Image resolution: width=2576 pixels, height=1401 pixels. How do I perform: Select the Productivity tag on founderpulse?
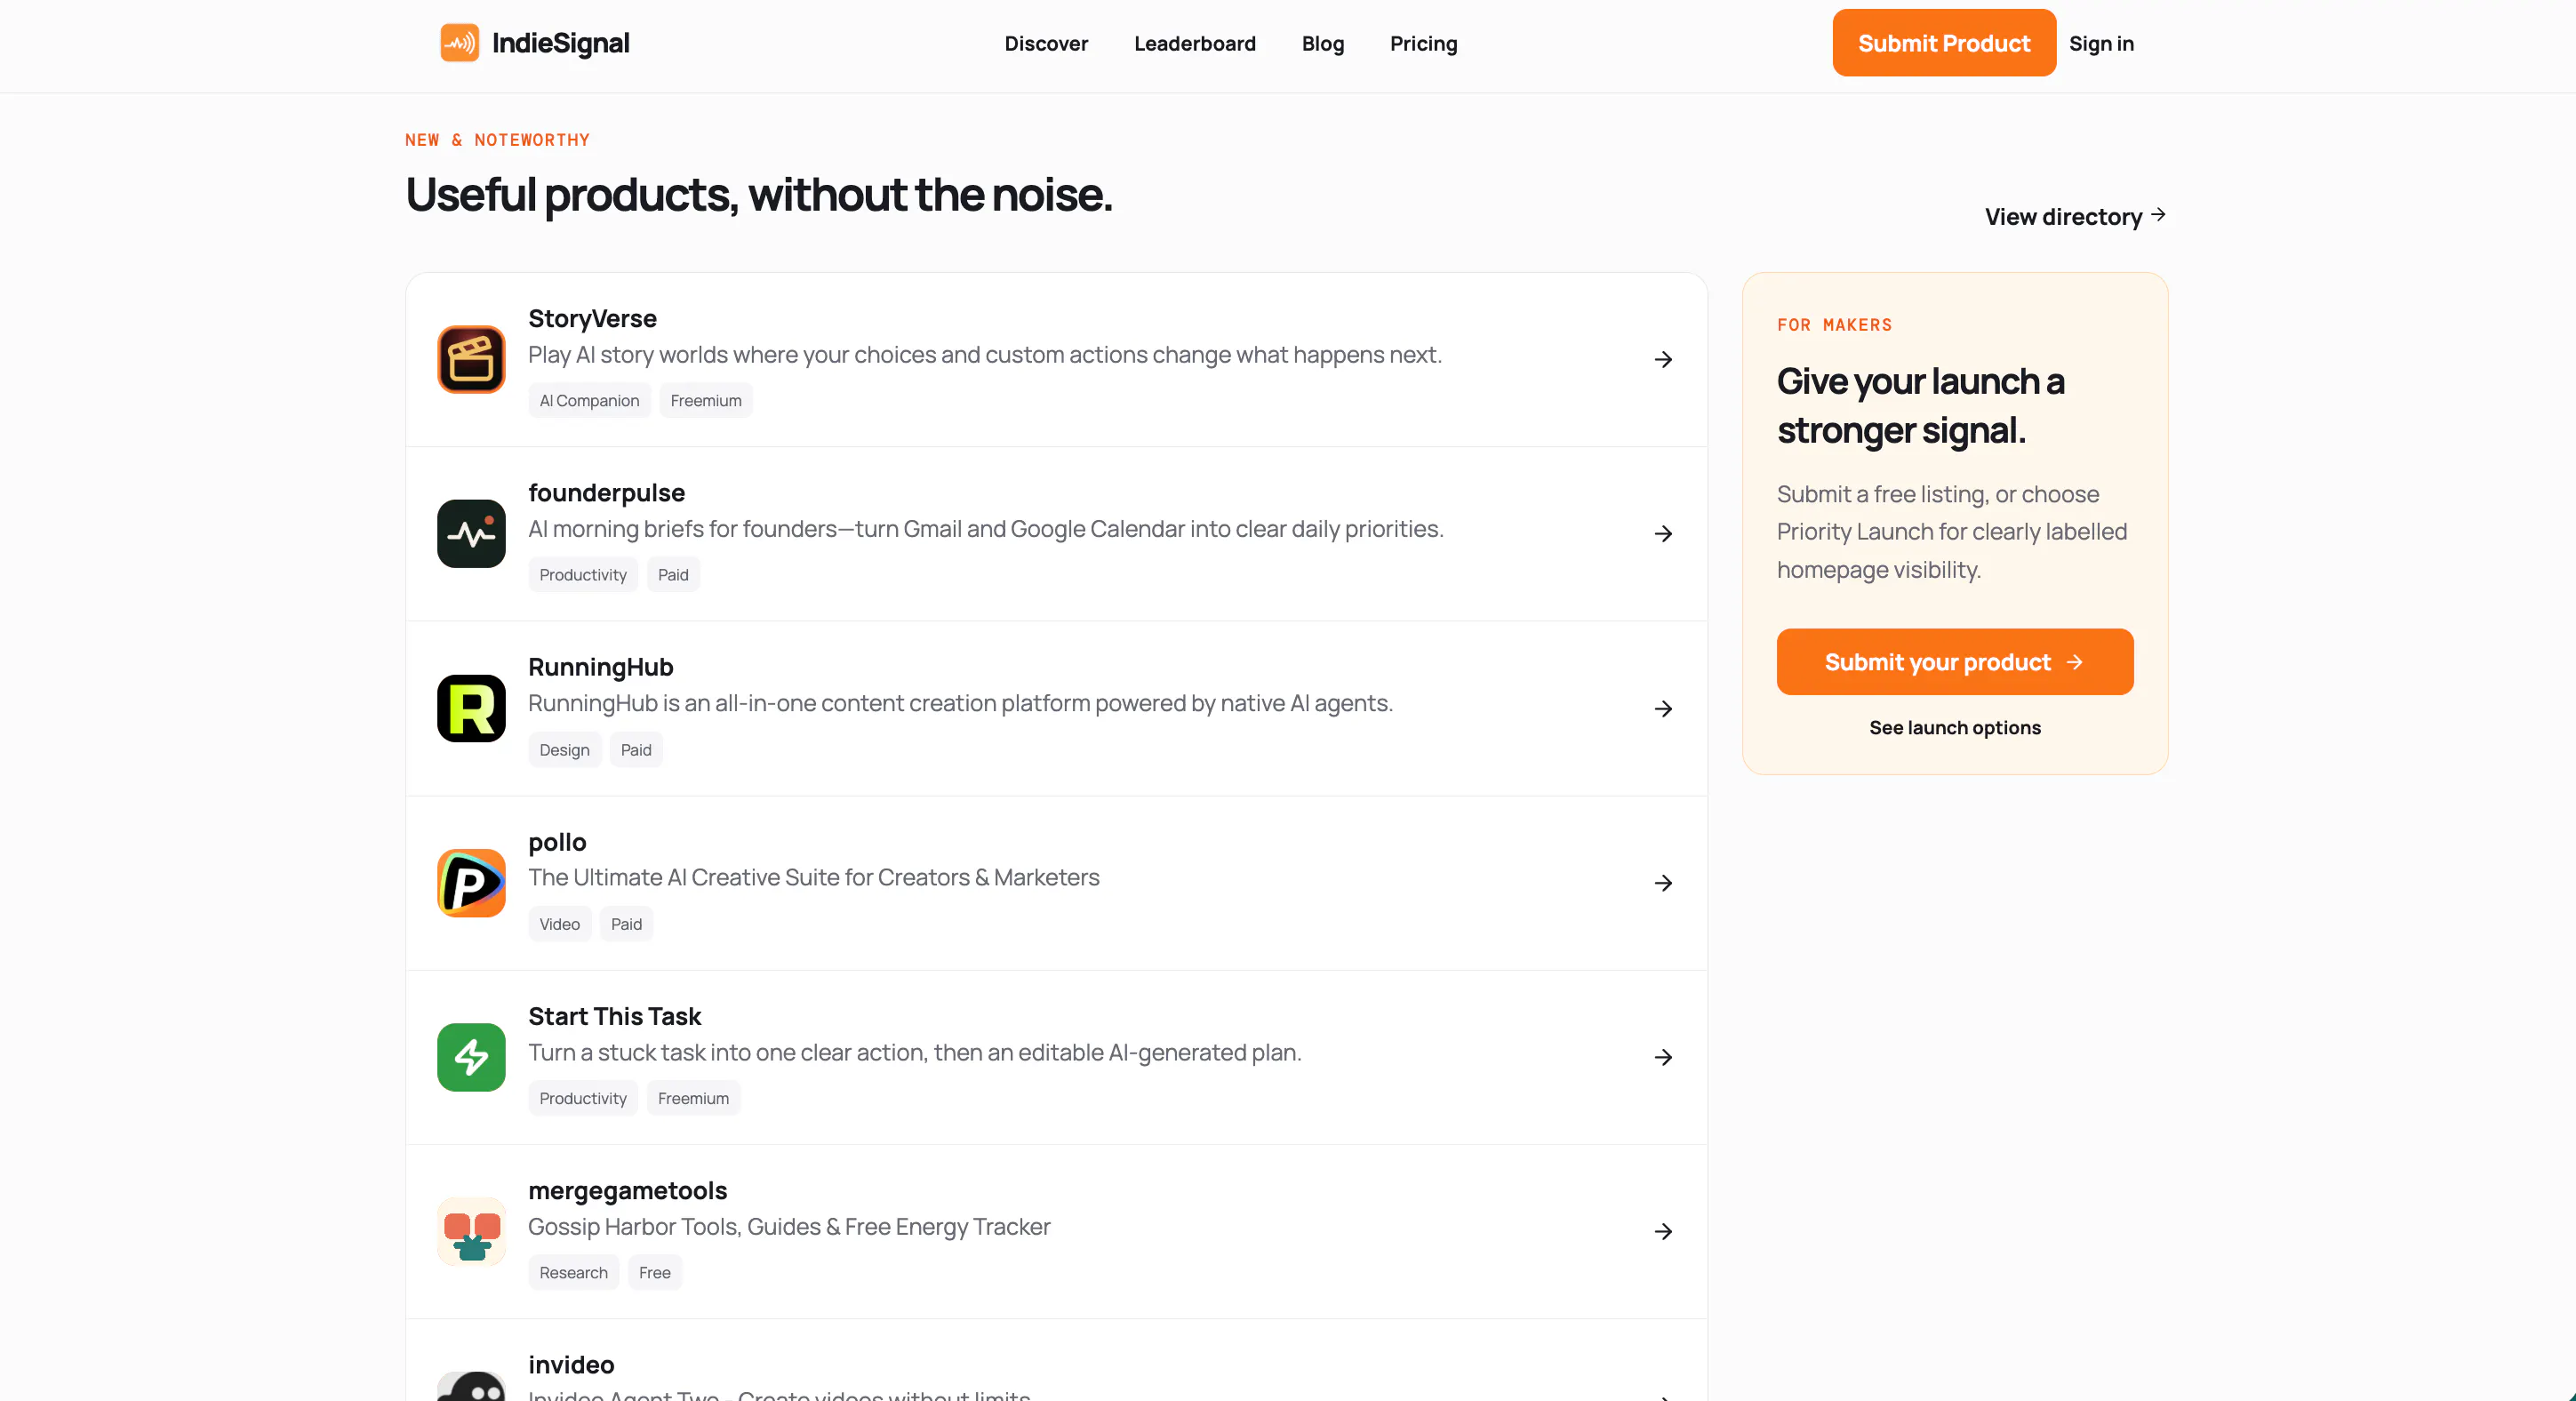point(583,575)
